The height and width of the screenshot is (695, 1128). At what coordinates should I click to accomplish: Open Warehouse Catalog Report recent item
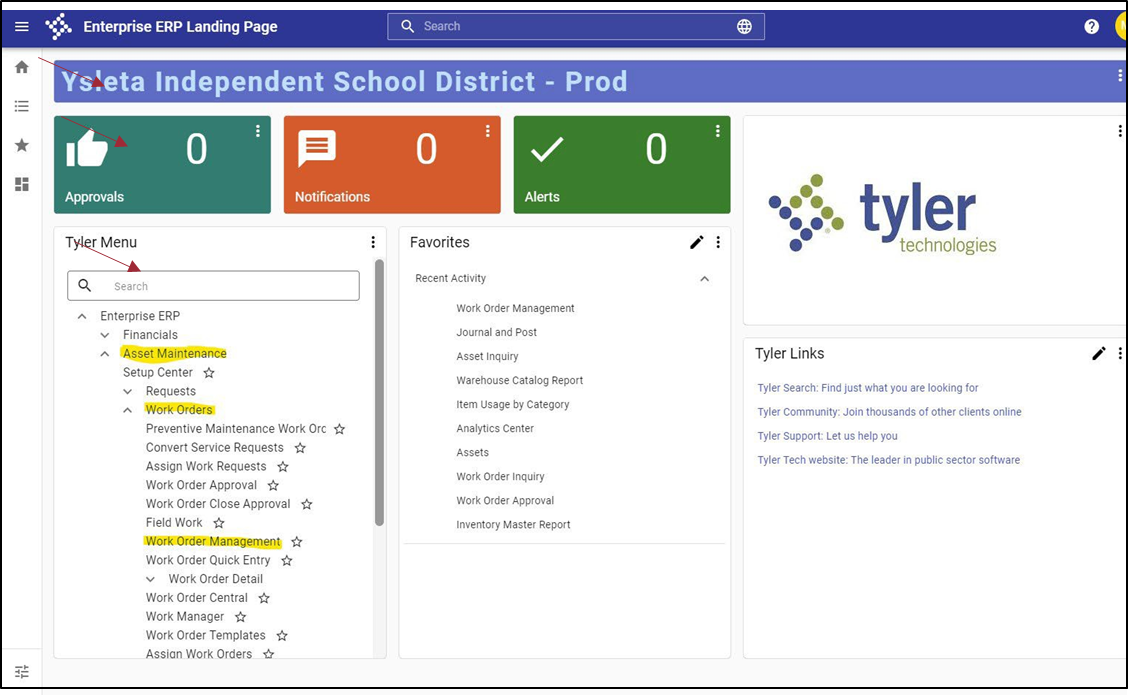pos(519,381)
